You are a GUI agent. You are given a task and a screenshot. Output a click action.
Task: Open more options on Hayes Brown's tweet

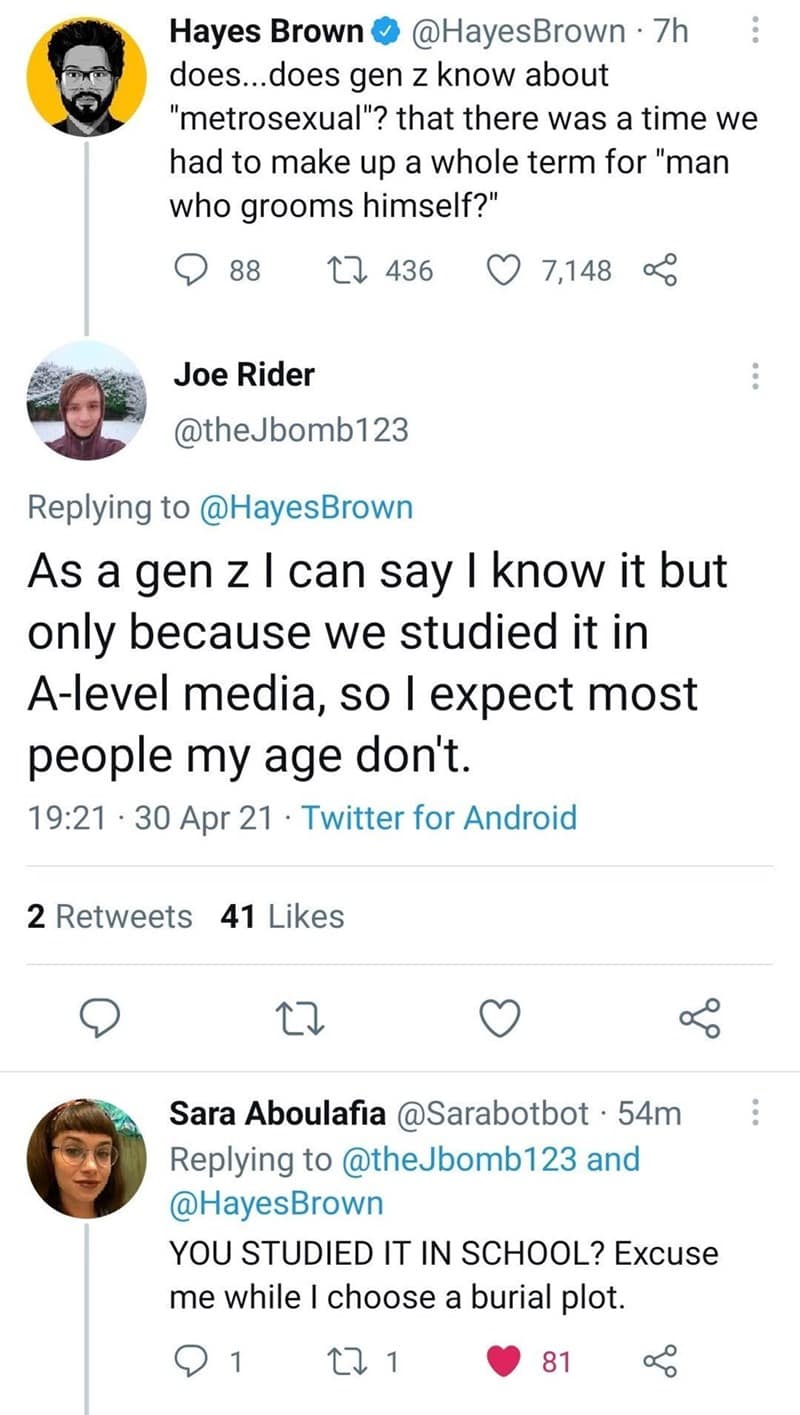[755, 34]
